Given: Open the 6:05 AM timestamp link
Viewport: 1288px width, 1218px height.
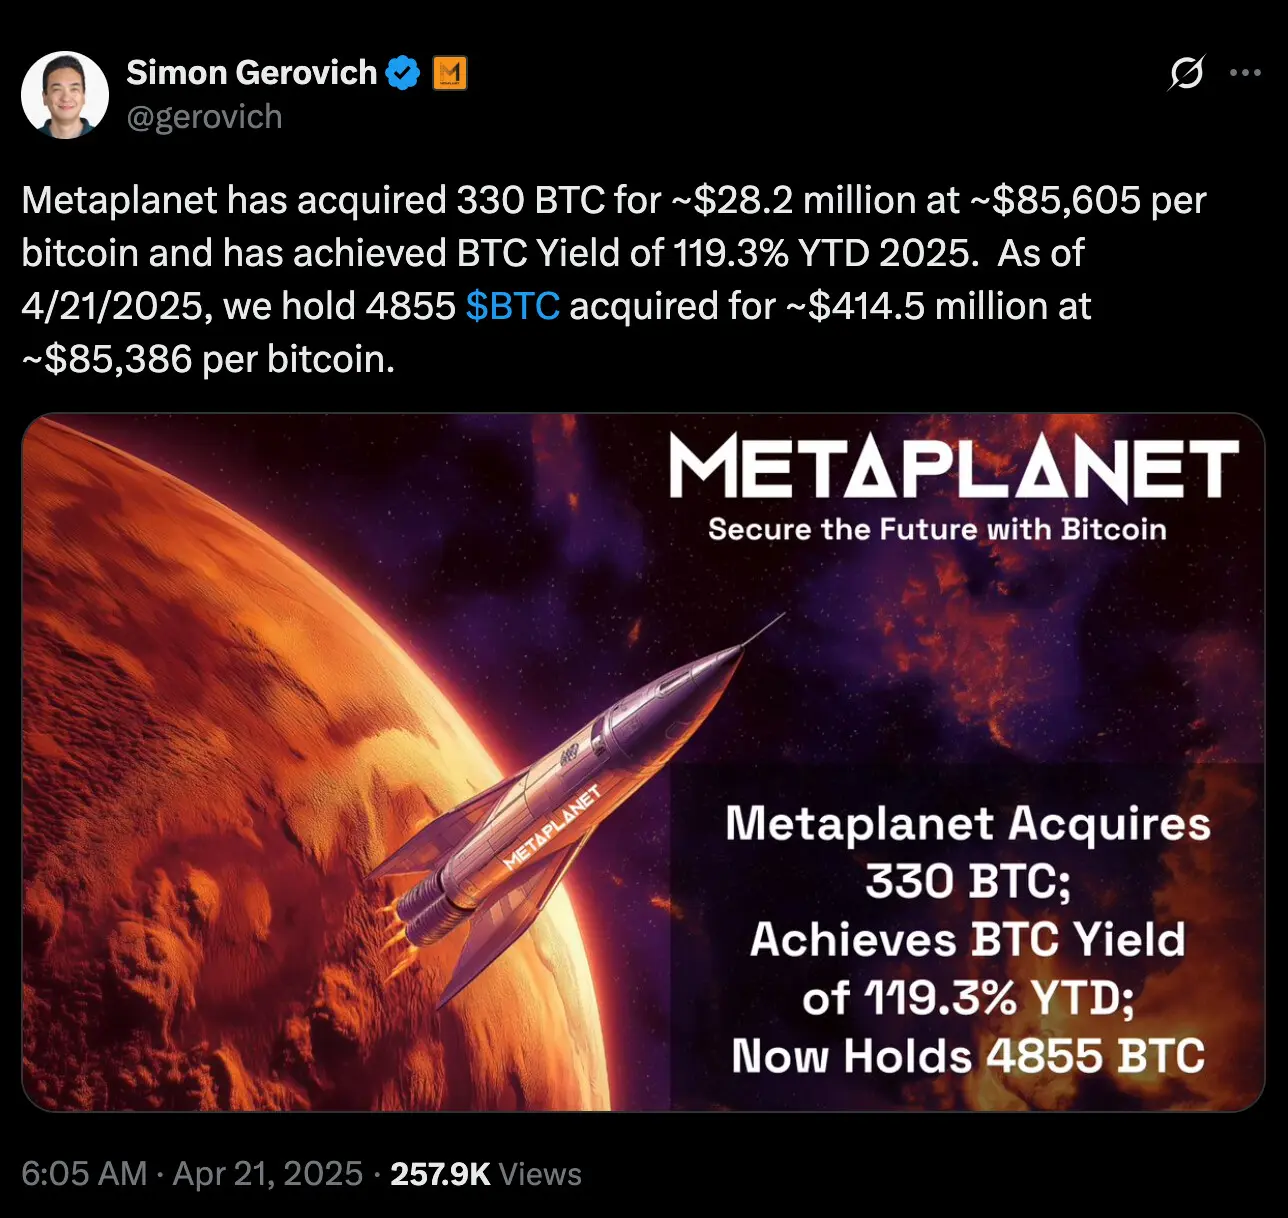Looking at the screenshot, I should (84, 1173).
